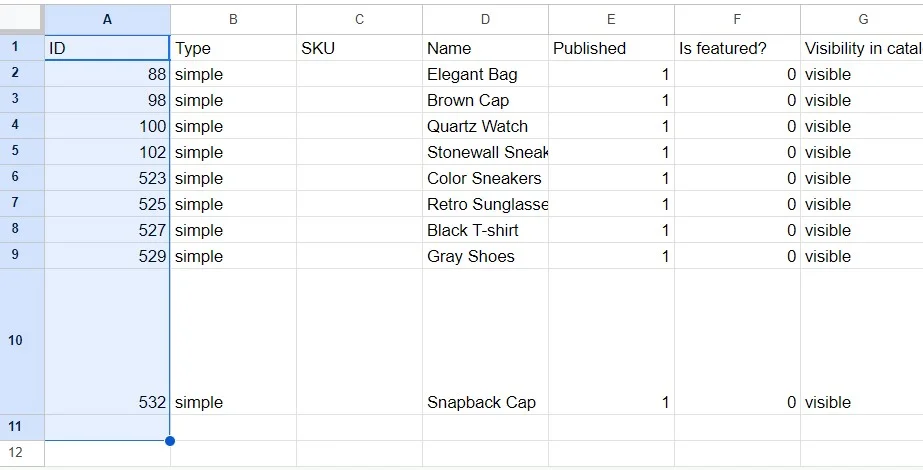
Task: Click the "Elegant Bag" cell
Action: (x=485, y=74)
